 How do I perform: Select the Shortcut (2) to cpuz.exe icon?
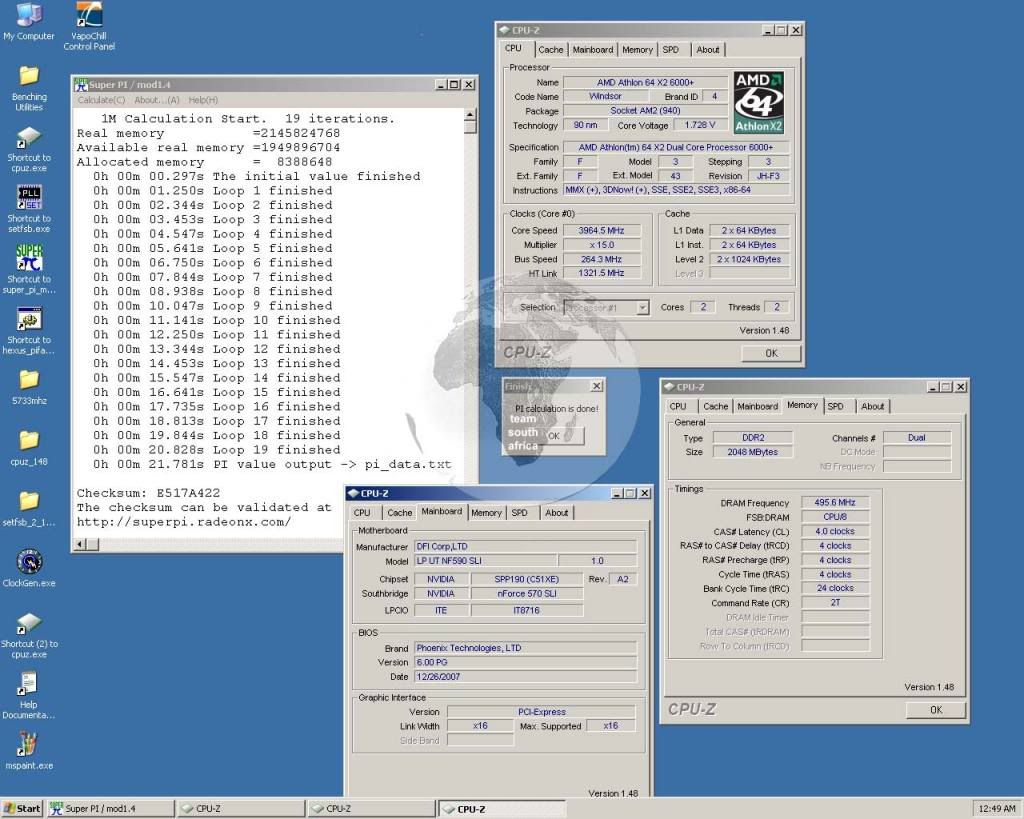29,635
